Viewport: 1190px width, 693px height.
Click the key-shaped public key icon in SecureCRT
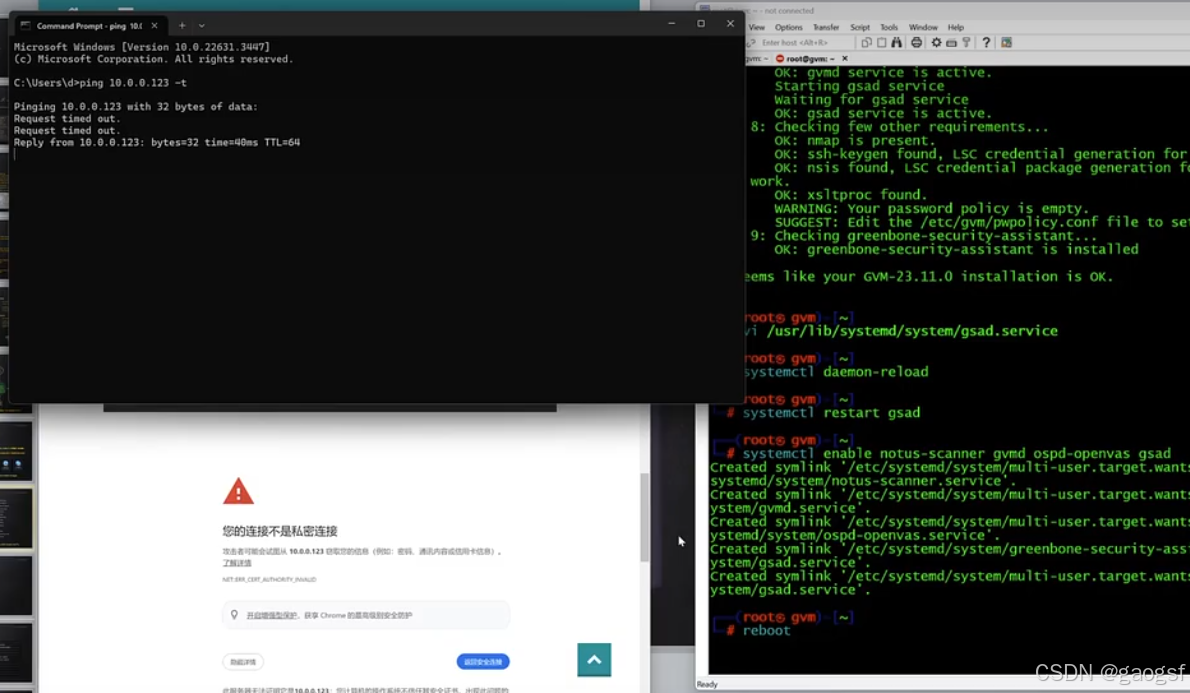click(x=966, y=43)
